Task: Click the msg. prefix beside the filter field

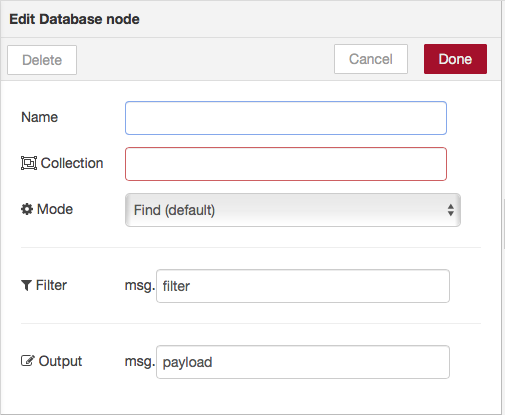Action: pos(140,286)
